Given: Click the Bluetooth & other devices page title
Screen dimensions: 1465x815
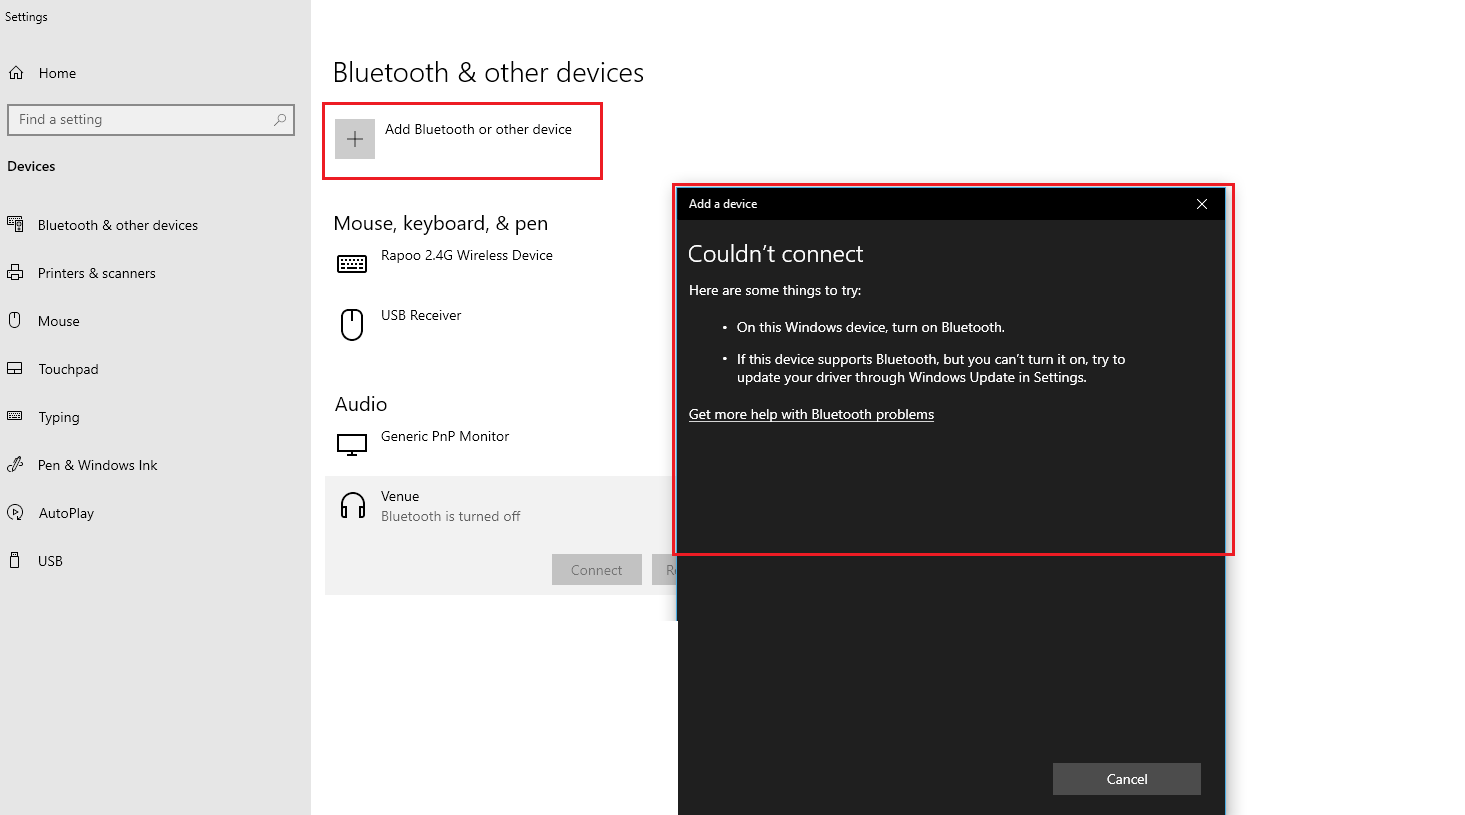Looking at the screenshot, I should coord(488,72).
